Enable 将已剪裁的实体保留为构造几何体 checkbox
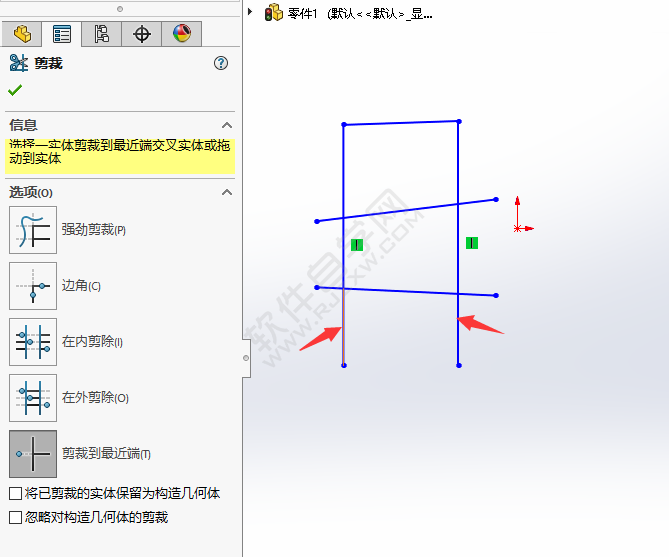The image size is (669, 557). point(15,494)
